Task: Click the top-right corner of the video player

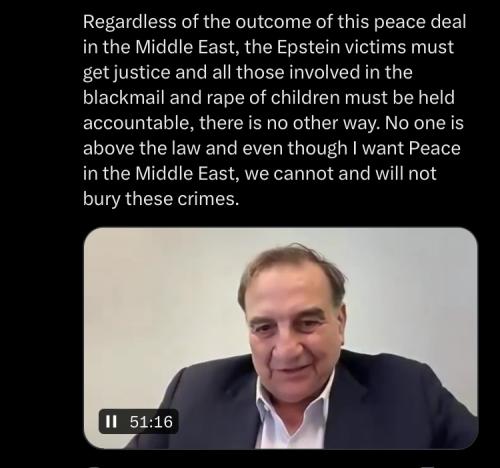Action: coord(468,237)
